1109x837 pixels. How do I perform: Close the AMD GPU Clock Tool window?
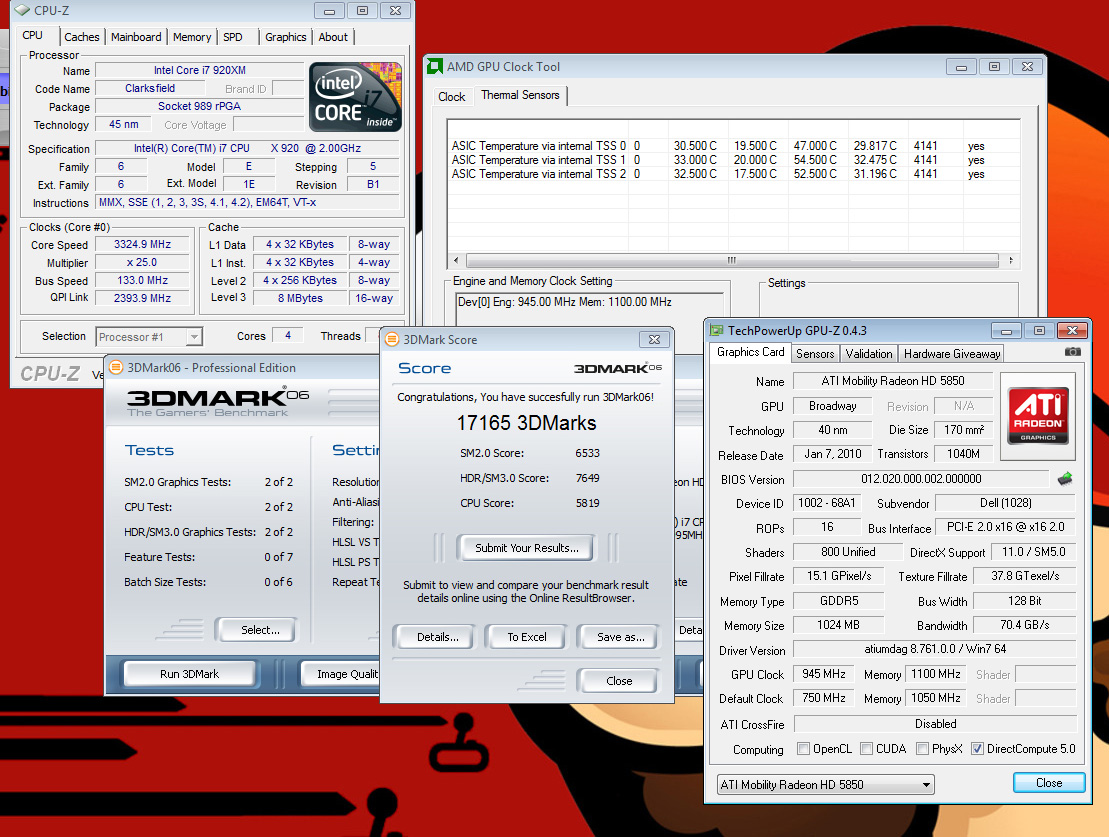point(1028,67)
